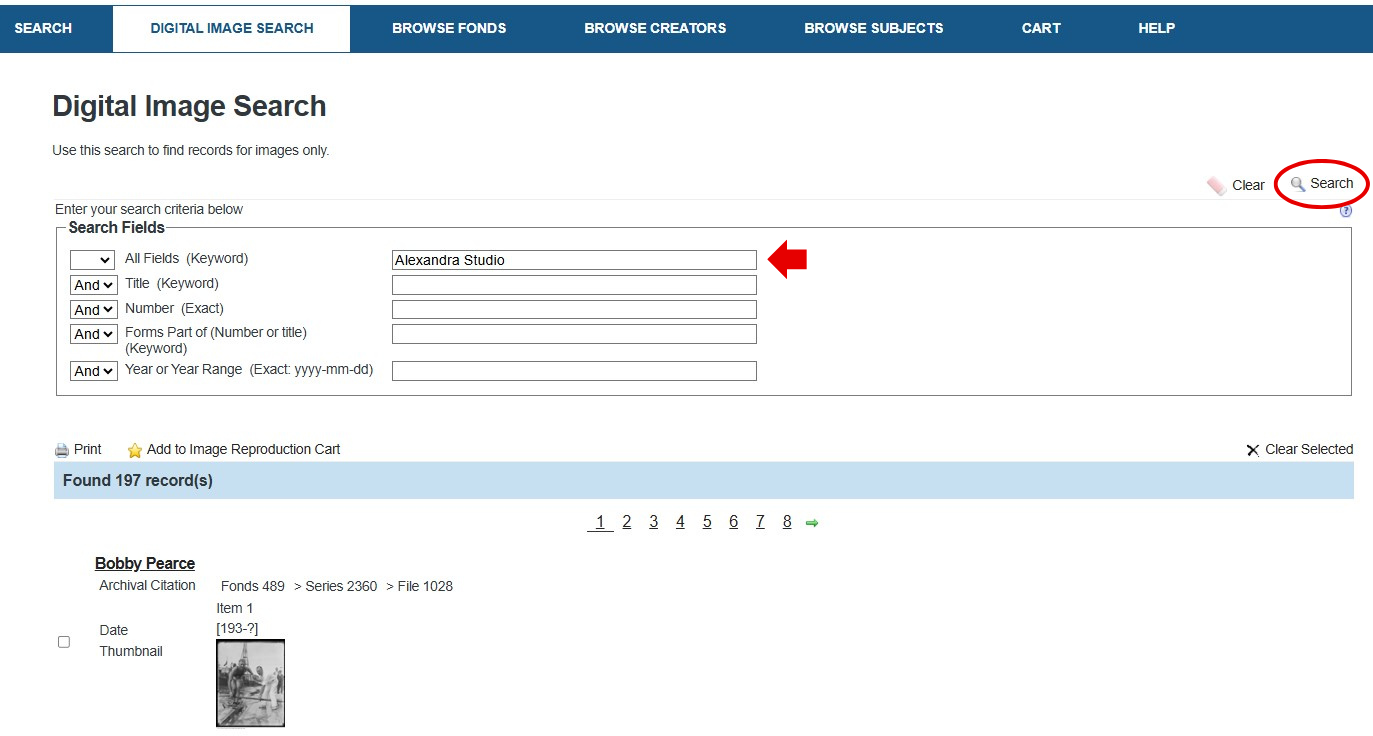Viewport: 1373px width, 736px height.
Task: Click the date value [193-?]
Action: 237,628
